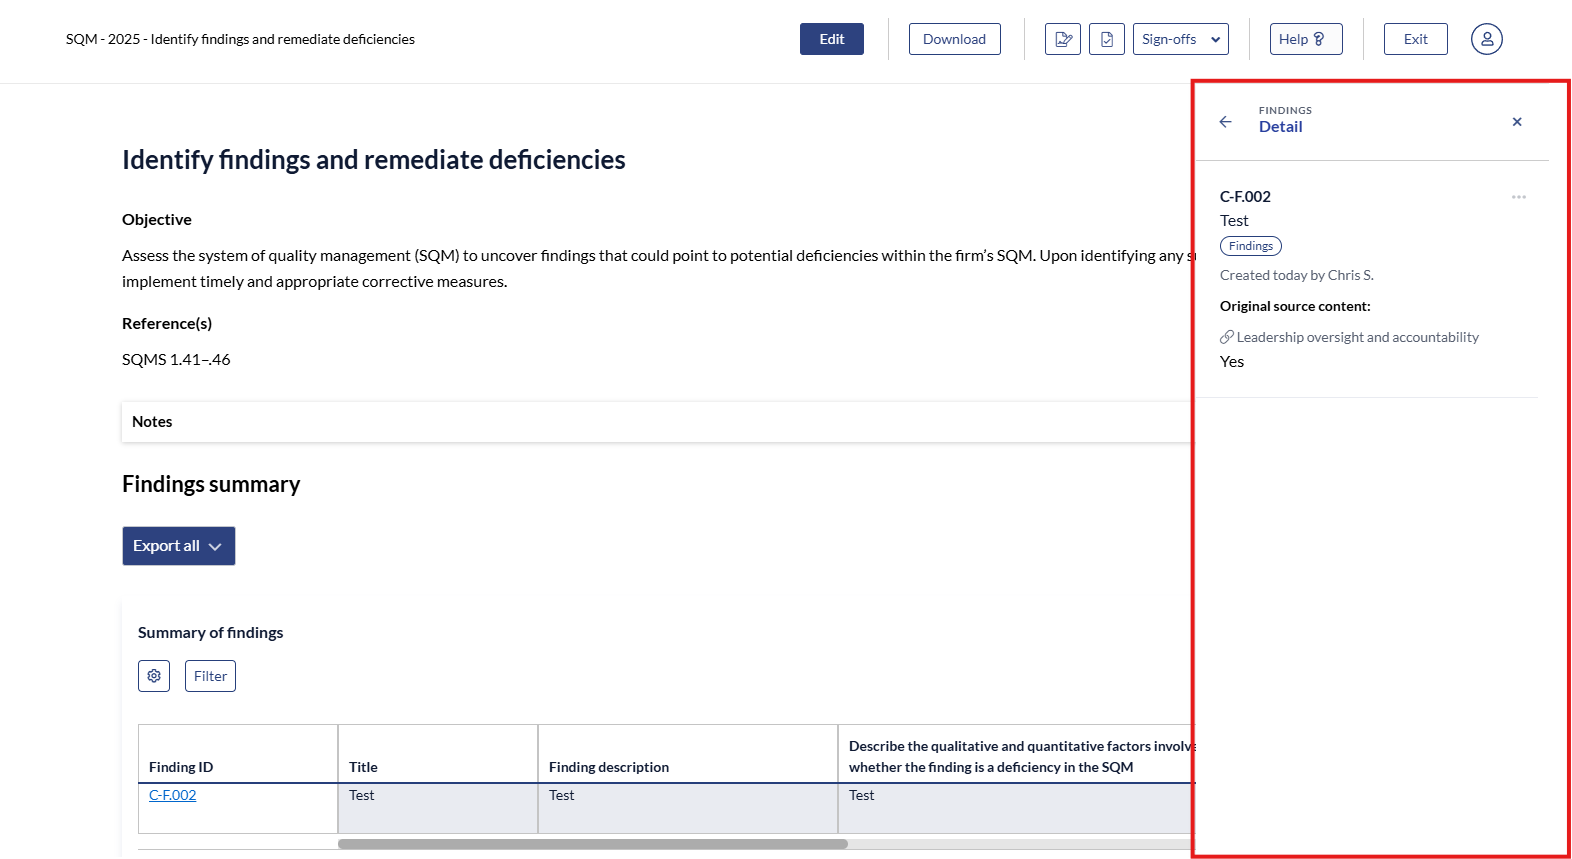Close the Findings Detail panel
The image size is (1572, 859).
[x=1516, y=122]
